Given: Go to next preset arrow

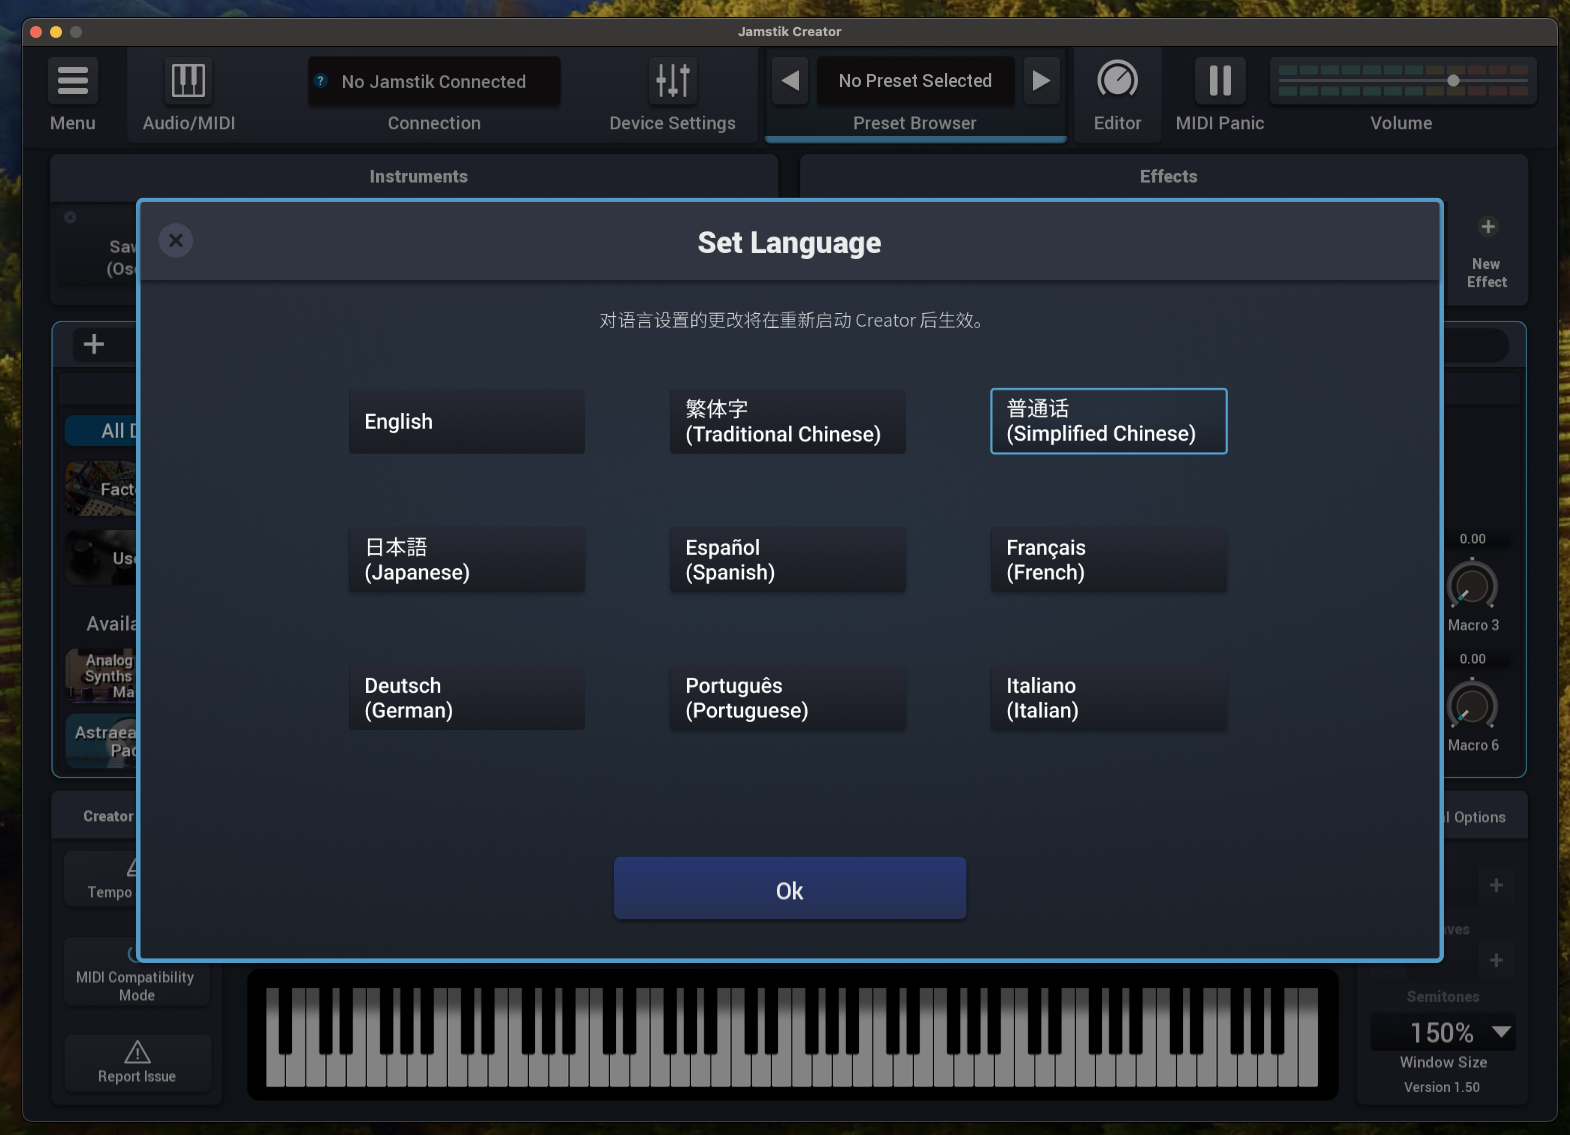Looking at the screenshot, I should point(1041,80).
